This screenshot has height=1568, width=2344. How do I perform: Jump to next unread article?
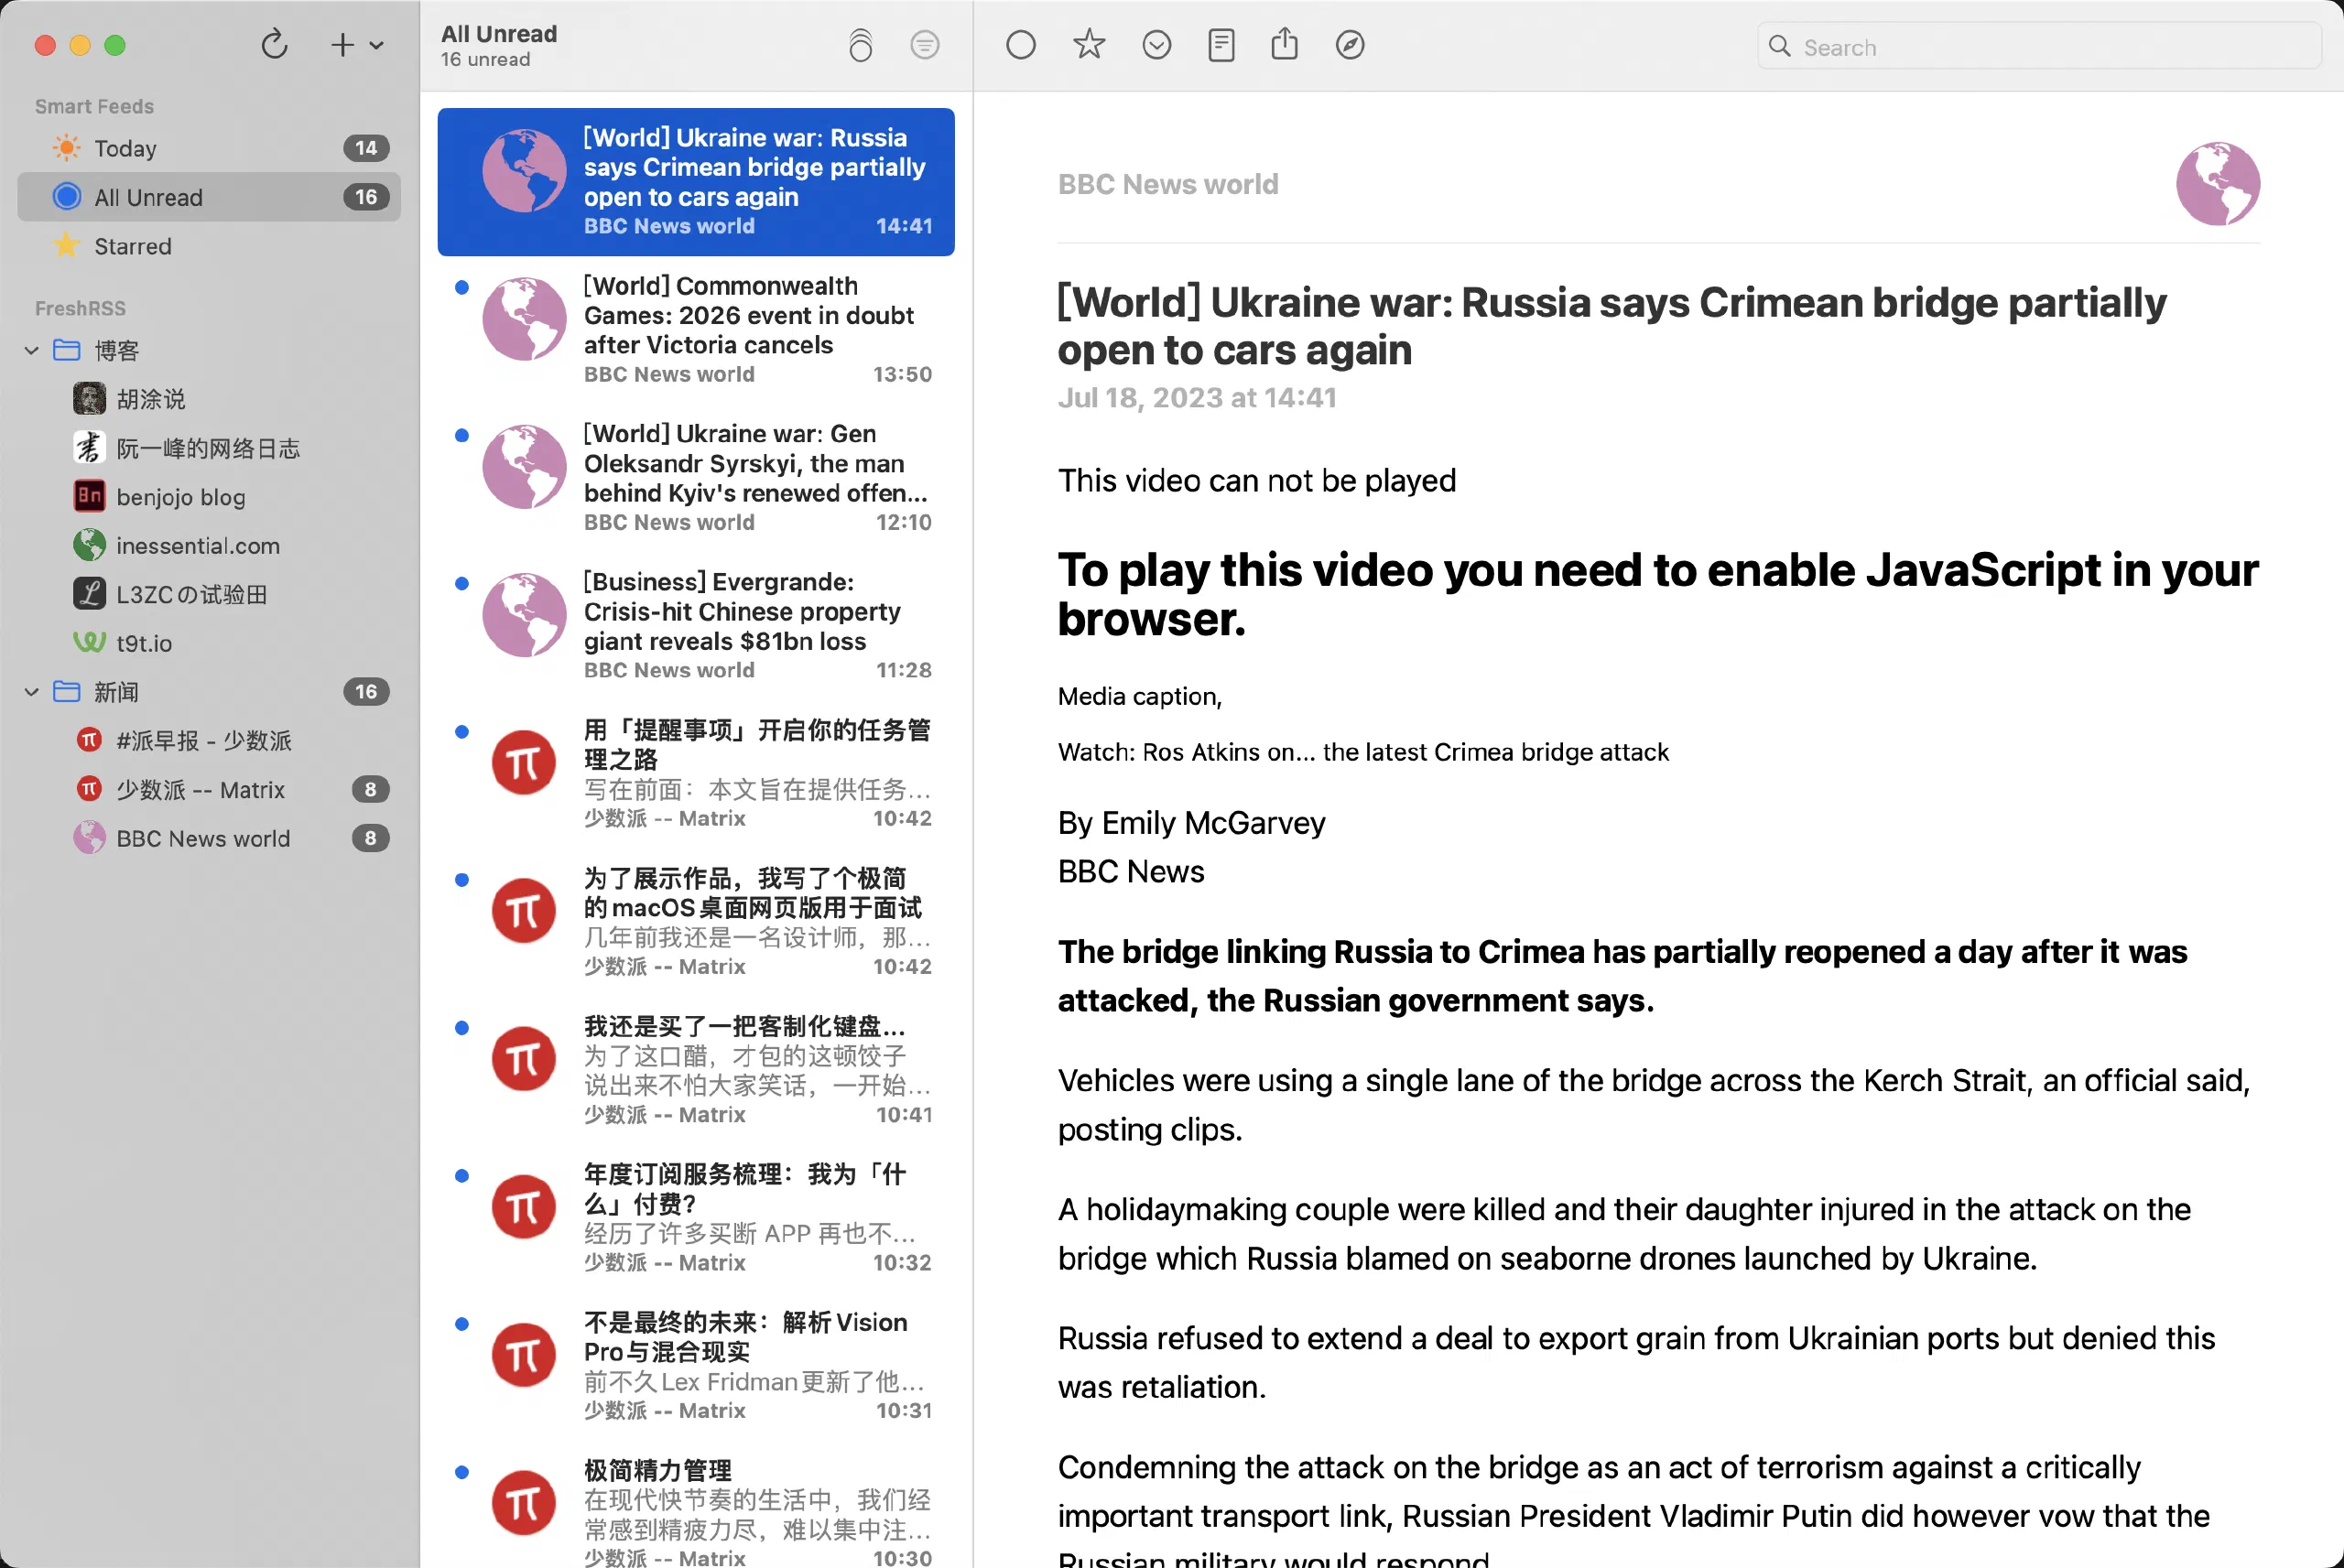(1157, 45)
